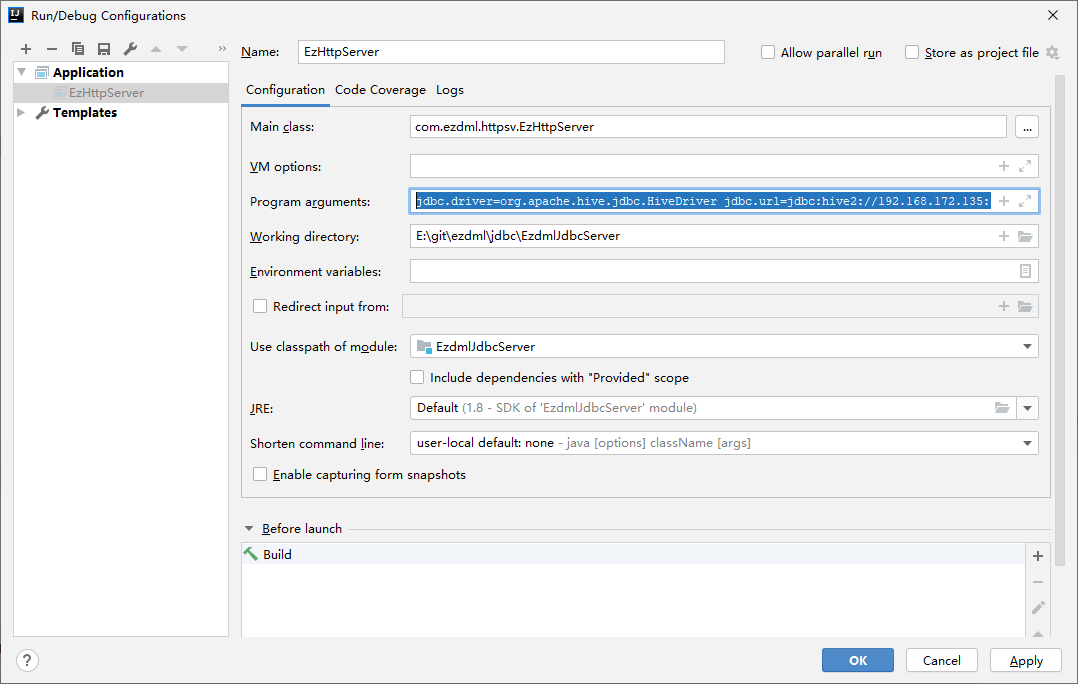Browse for Main class ellipsis button

1026,127
